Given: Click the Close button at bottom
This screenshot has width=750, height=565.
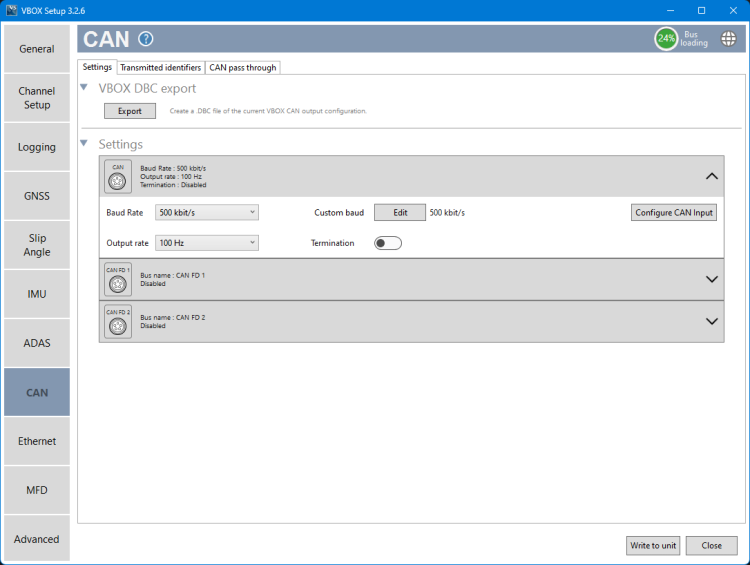Looking at the screenshot, I should [x=711, y=545].
